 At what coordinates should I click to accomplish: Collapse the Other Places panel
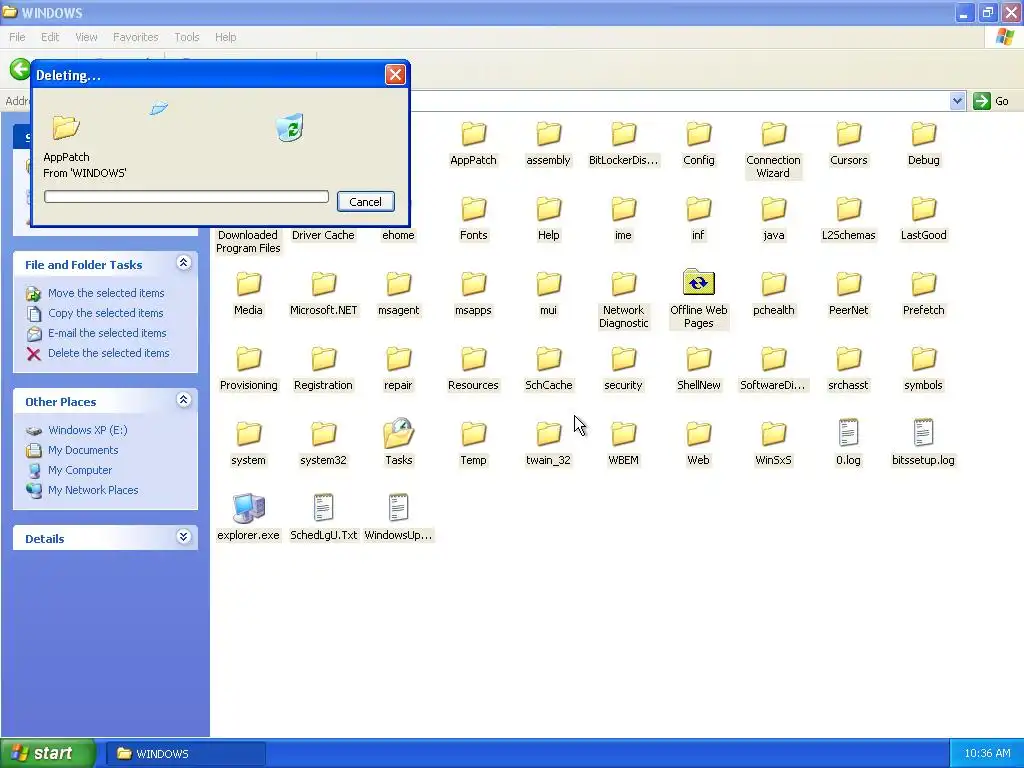[x=184, y=400]
